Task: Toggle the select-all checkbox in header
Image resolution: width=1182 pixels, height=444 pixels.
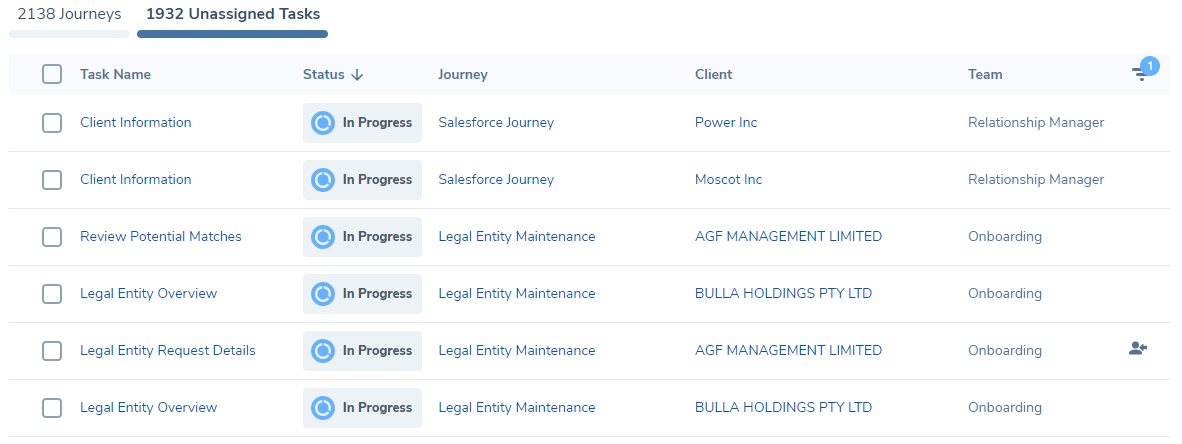Action: click(x=52, y=74)
